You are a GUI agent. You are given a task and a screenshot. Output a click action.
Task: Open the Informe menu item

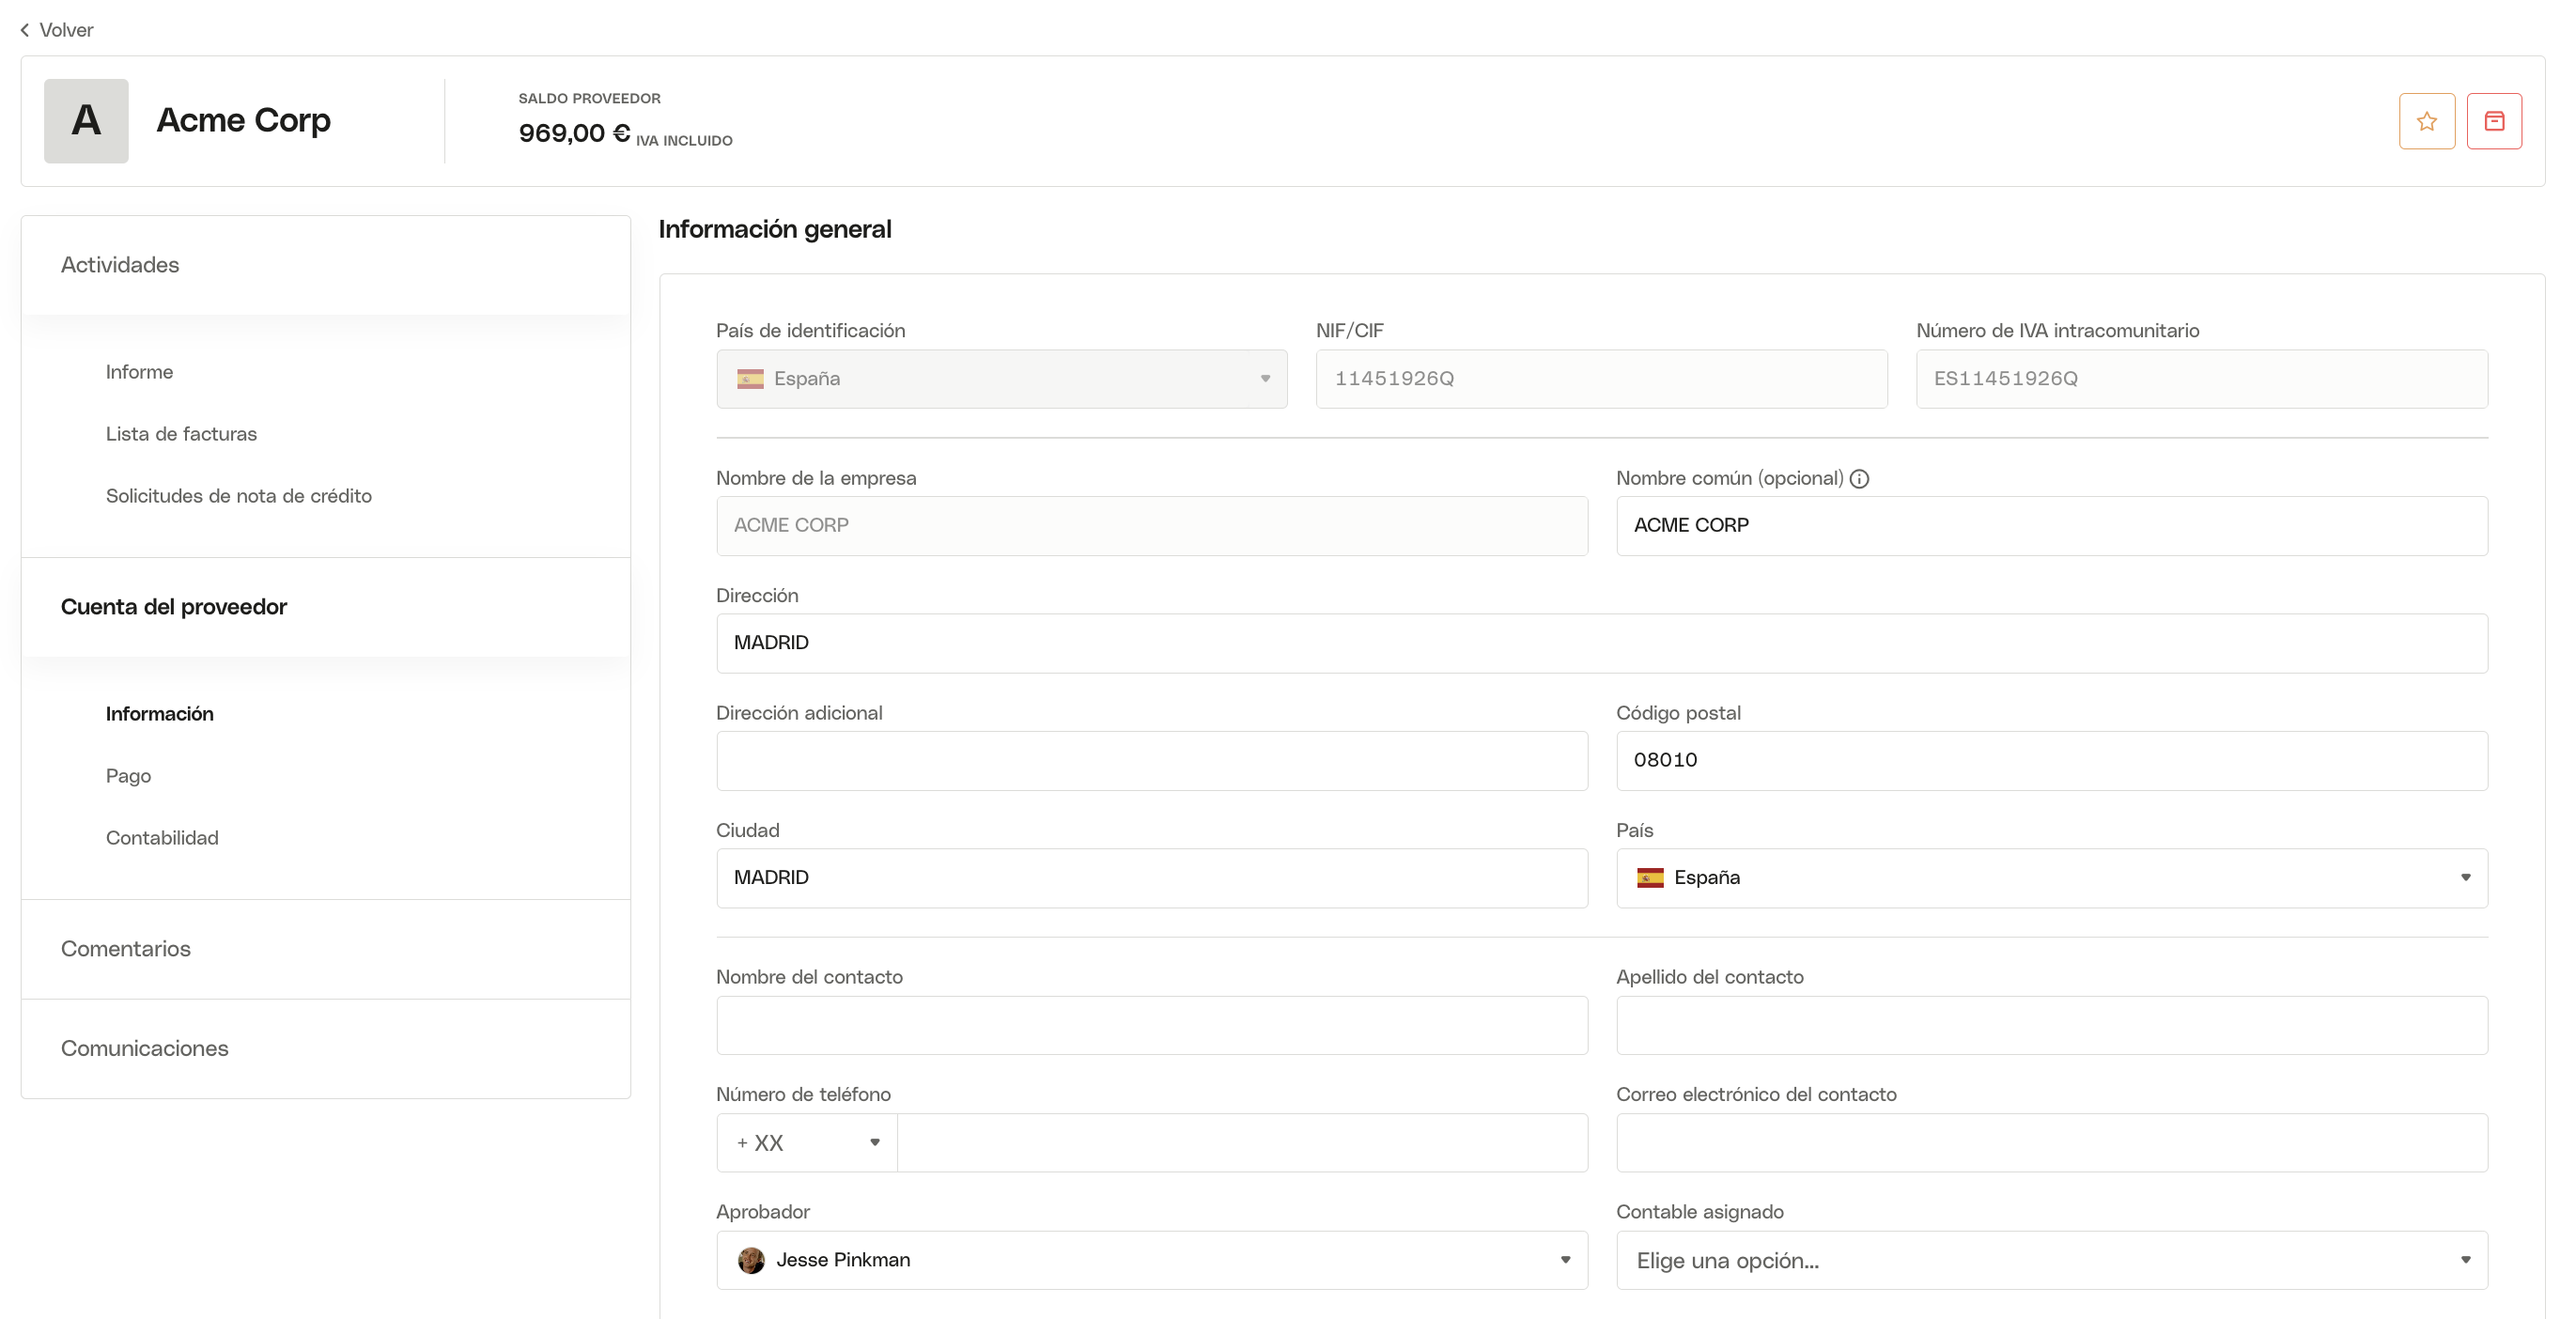(x=140, y=372)
